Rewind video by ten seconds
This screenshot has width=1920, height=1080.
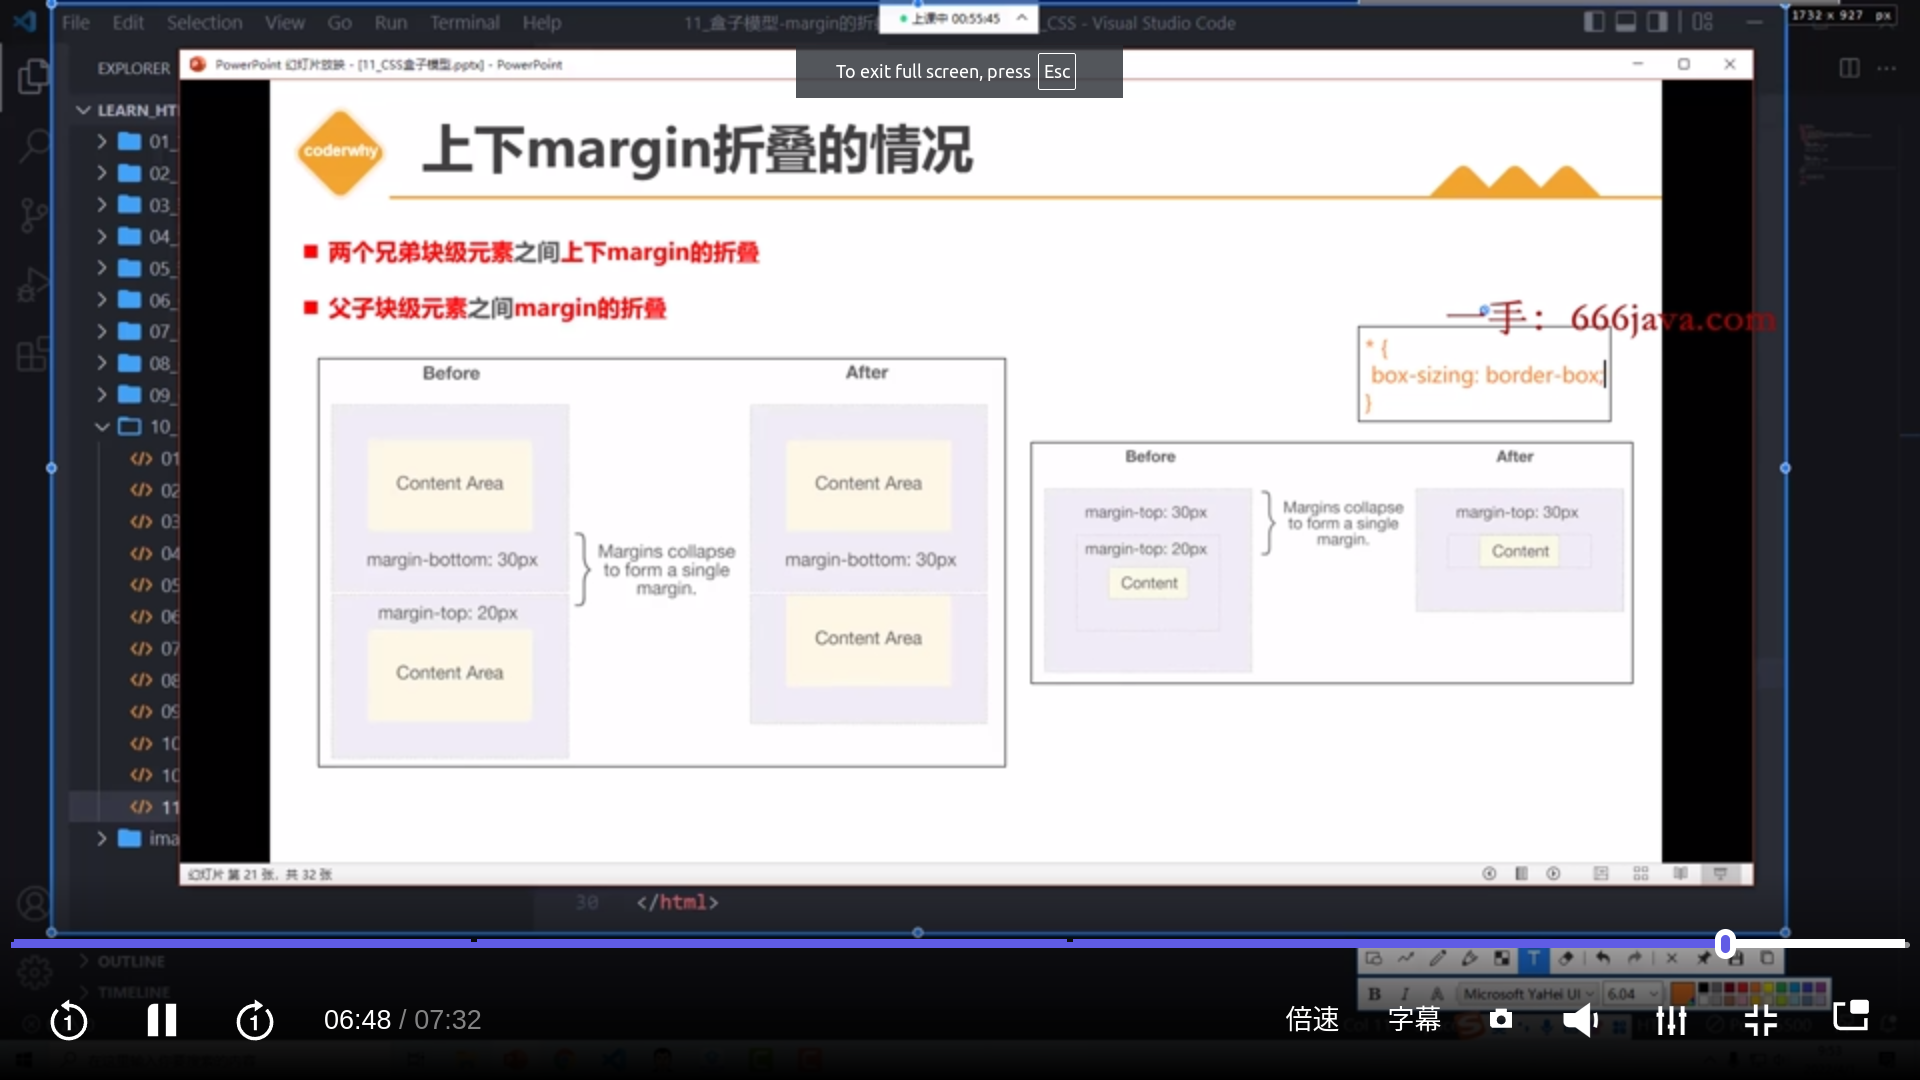click(x=69, y=1020)
